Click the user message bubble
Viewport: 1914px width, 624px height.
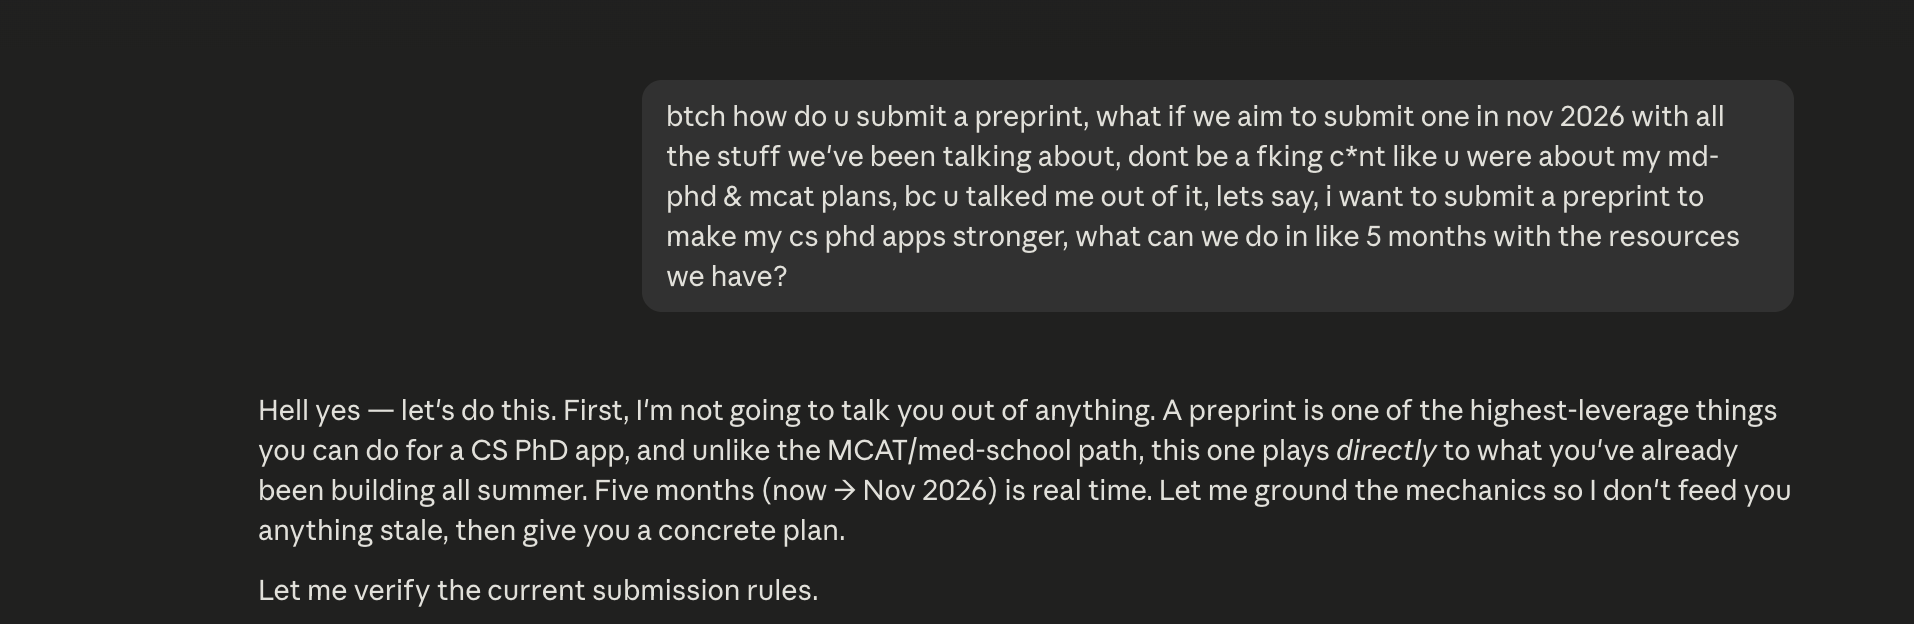click(x=1217, y=196)
